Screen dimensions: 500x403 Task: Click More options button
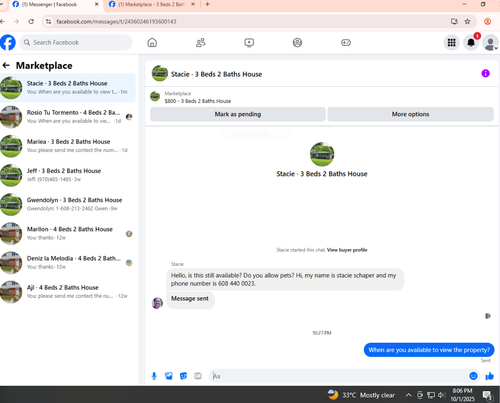[x=410, y=114]
